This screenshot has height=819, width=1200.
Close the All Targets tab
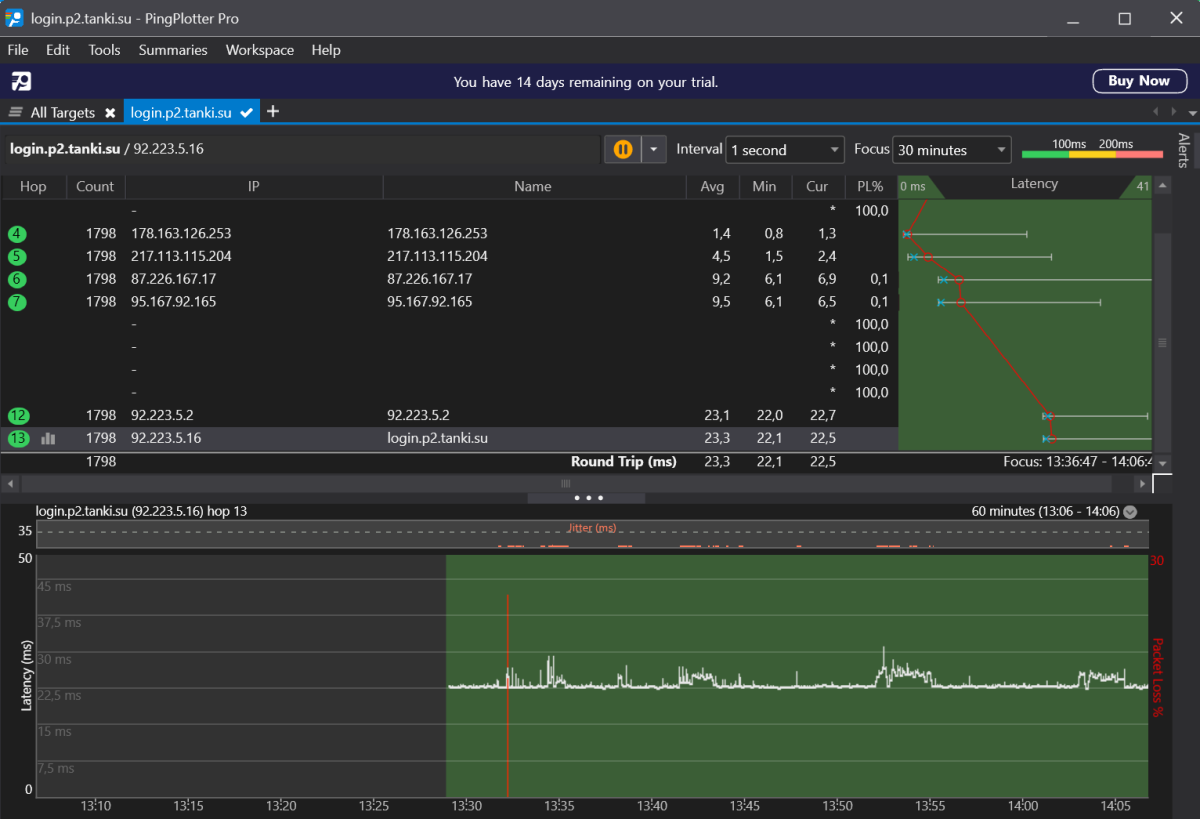(110, 113)
